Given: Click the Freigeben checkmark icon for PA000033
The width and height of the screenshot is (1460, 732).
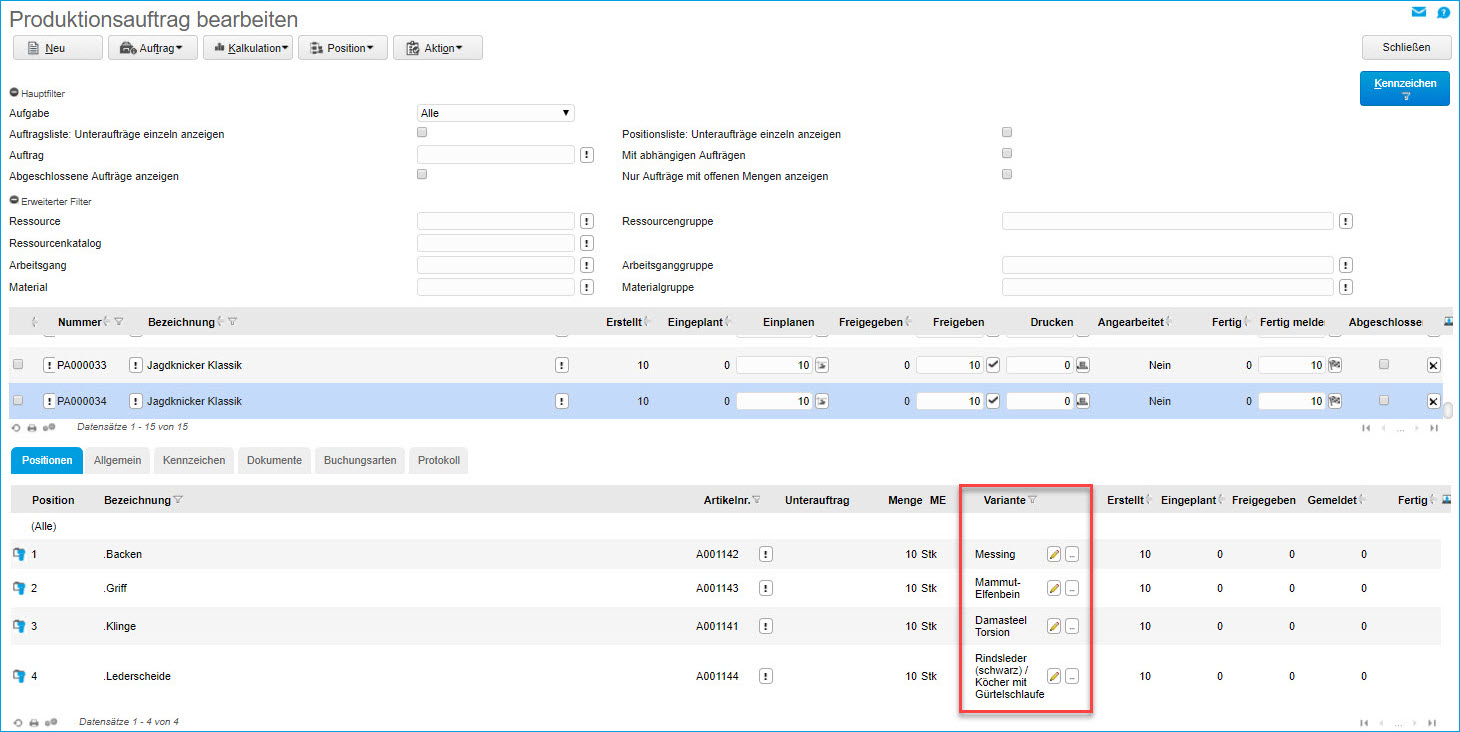Looking at the screenshot, I should click(x=993, y=365).
